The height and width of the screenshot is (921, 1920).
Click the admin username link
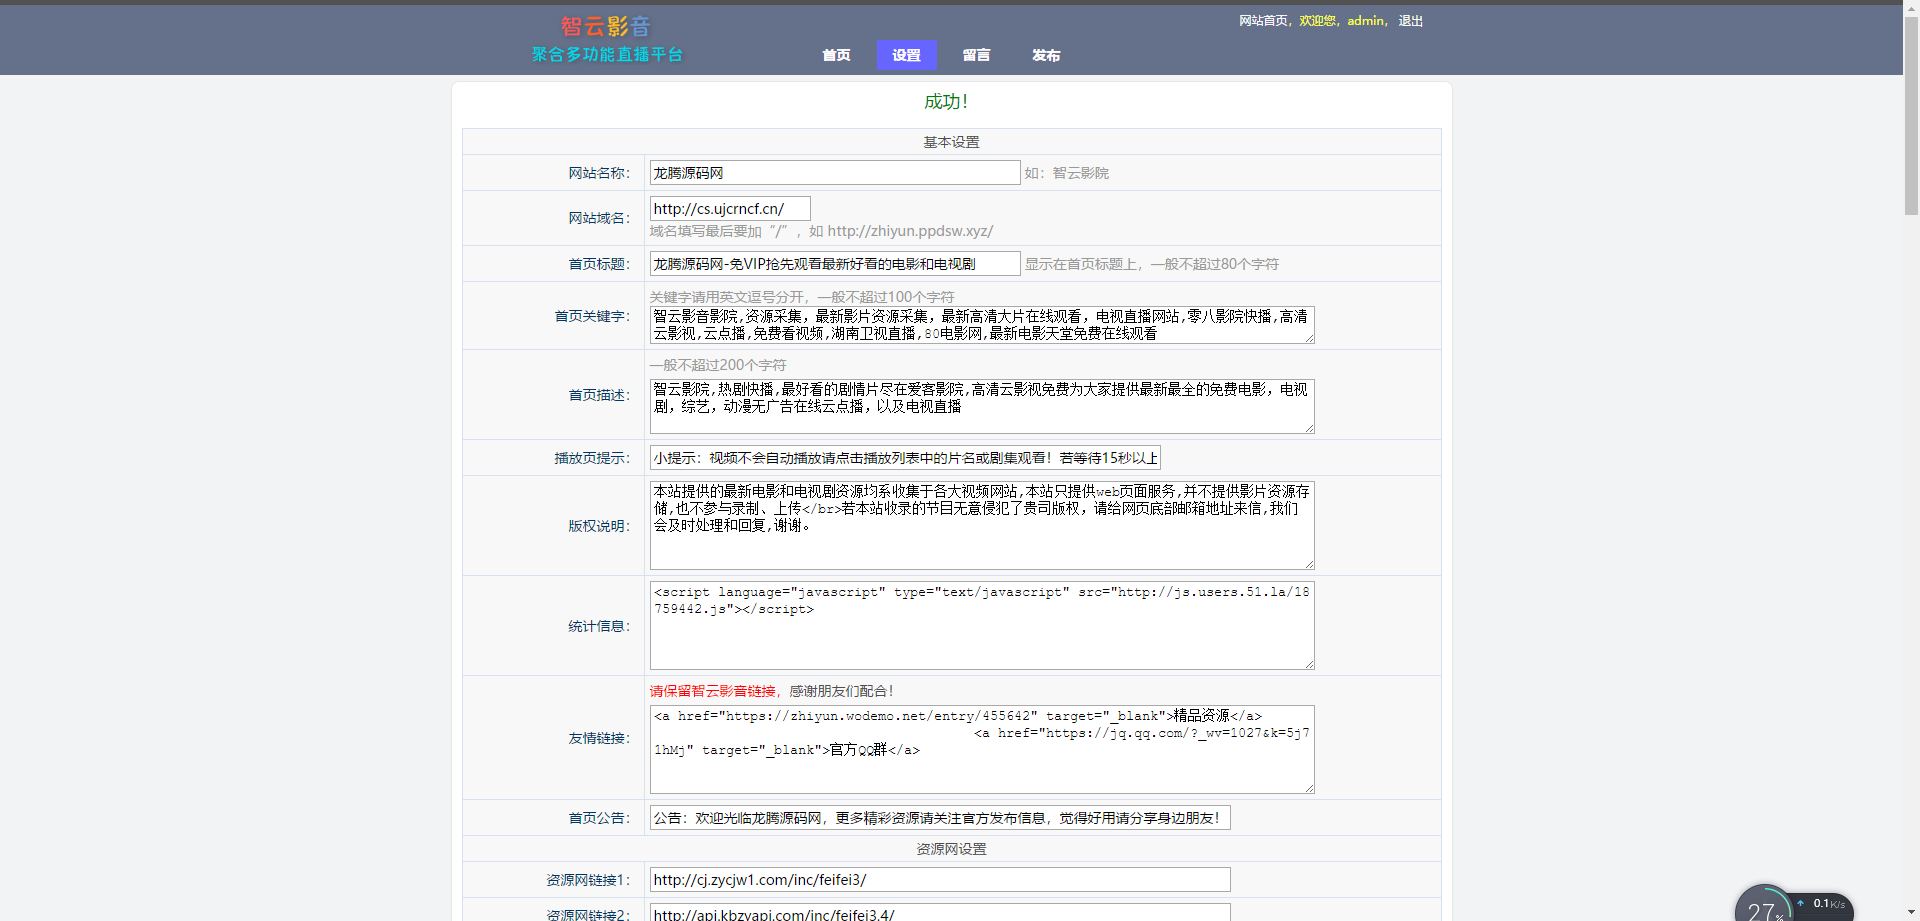click(1365, 21)
